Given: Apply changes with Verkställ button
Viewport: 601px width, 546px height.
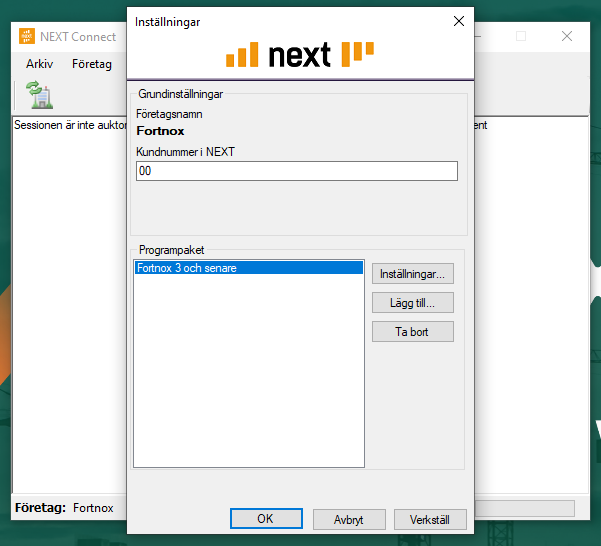Looking at the screenshot, I should click(x=430, y=520).
